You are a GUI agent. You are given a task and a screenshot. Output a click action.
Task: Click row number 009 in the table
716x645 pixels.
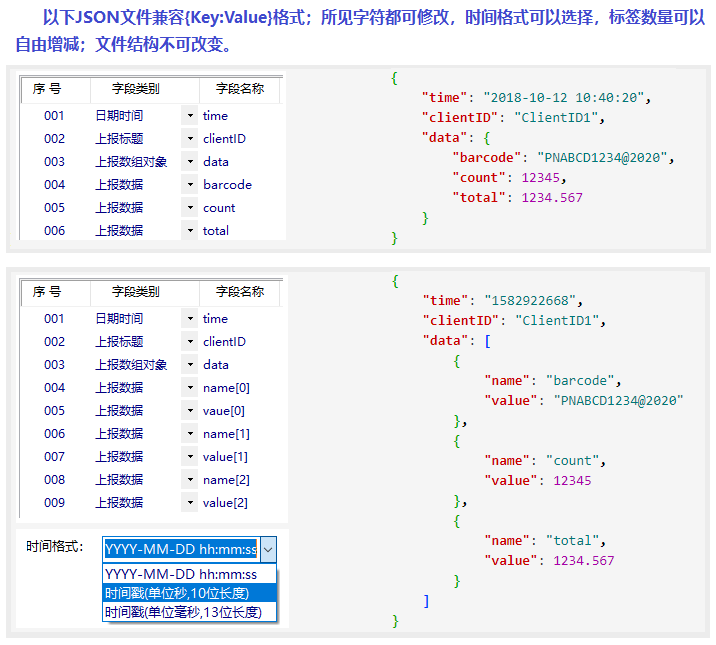(x=54, y=503)
